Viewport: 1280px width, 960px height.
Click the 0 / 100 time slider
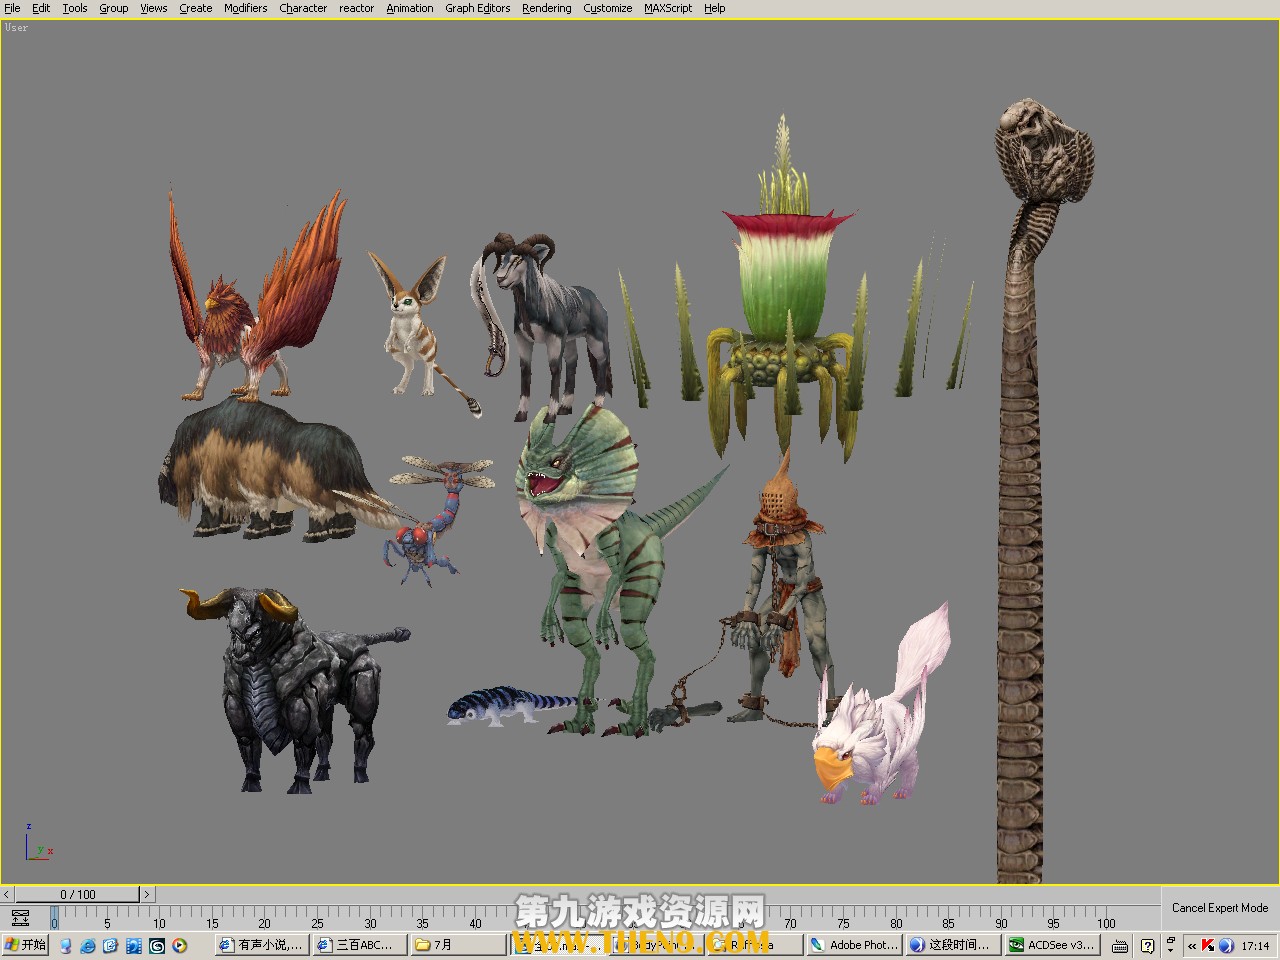[x=77, y=894]
